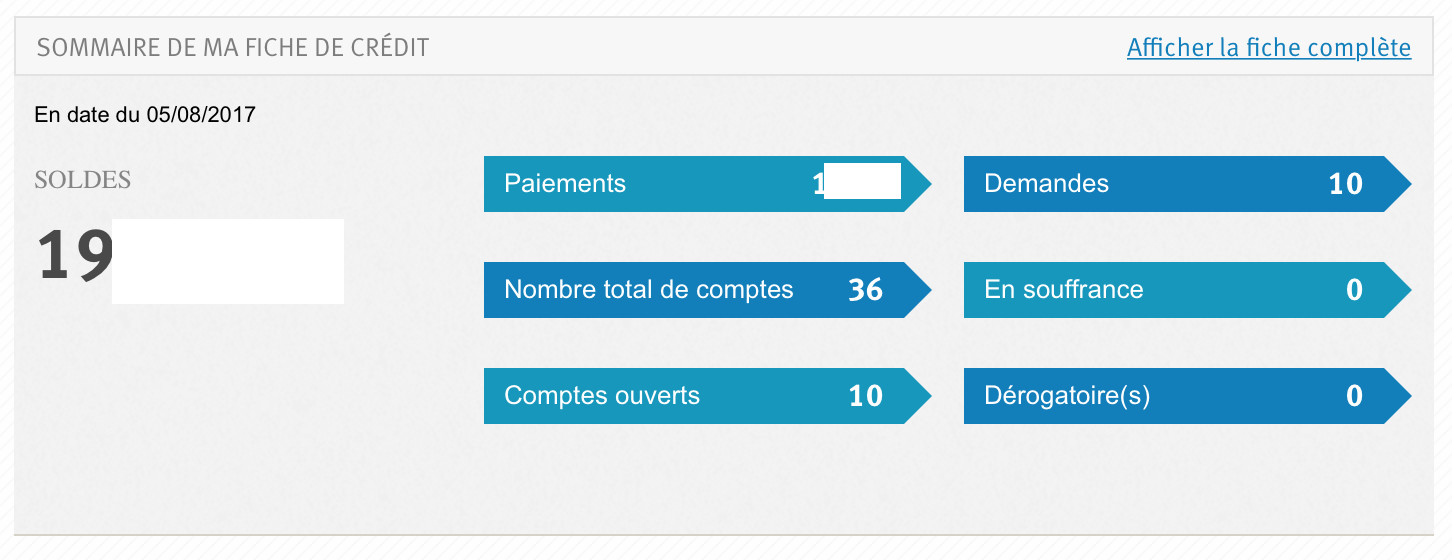Click the zero count in En souffrance
The width and height of the screenshot is (1452, 560).
[x=1354, y=290]
